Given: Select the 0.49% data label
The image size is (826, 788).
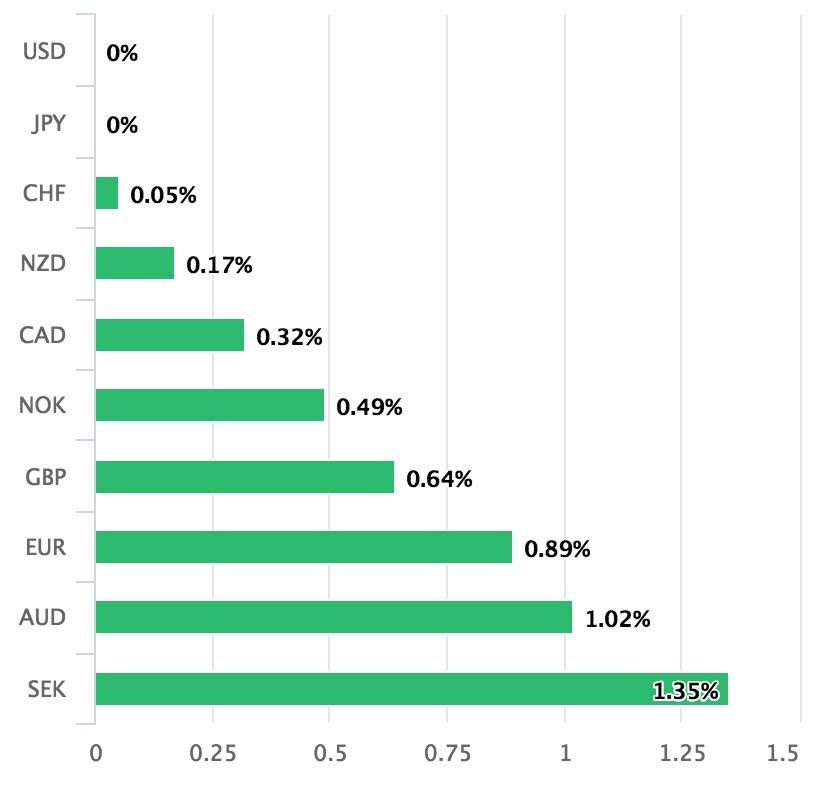Looking at the screenshot, I should pyautogui.click(x=369, y=408).
